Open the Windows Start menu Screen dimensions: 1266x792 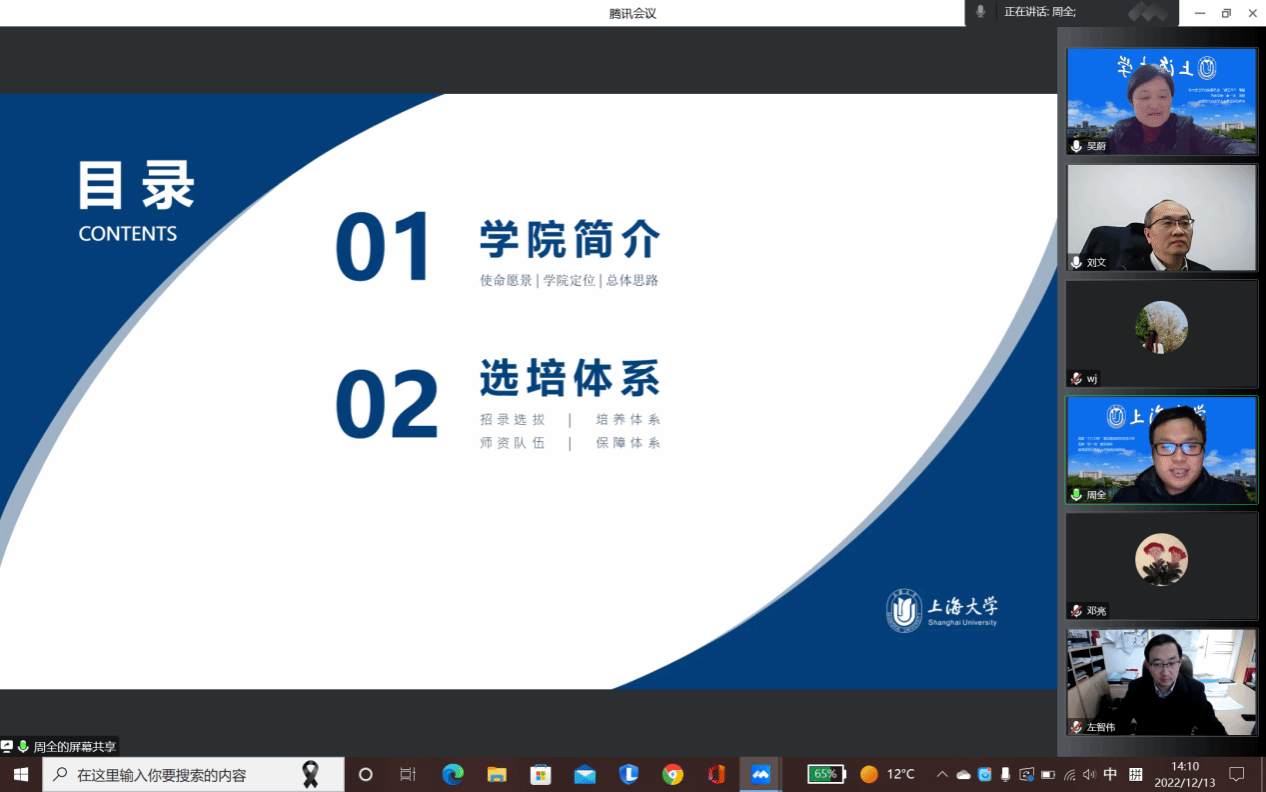(19, 773)
